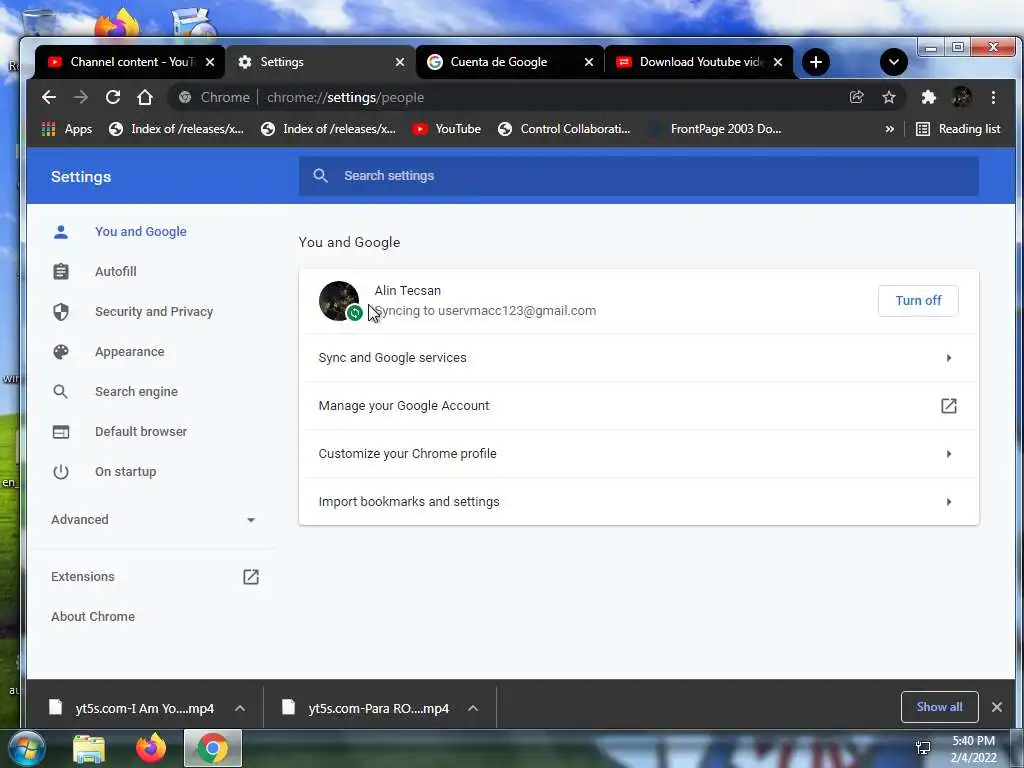Click the network tray icon
1024x768 pixels.
click(x=923, y=748)
